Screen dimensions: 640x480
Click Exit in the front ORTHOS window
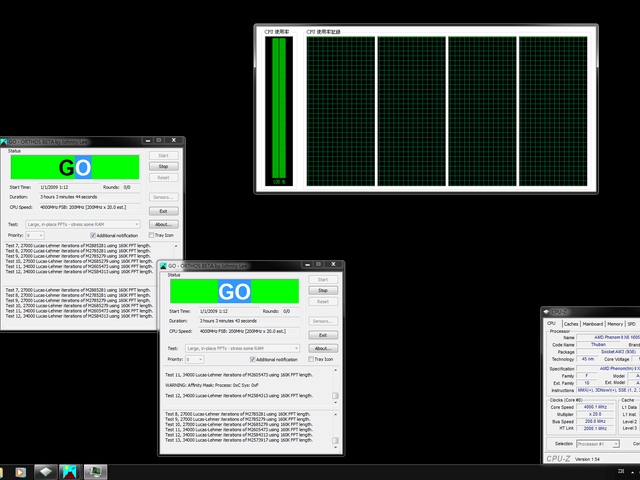pos(323,335)
